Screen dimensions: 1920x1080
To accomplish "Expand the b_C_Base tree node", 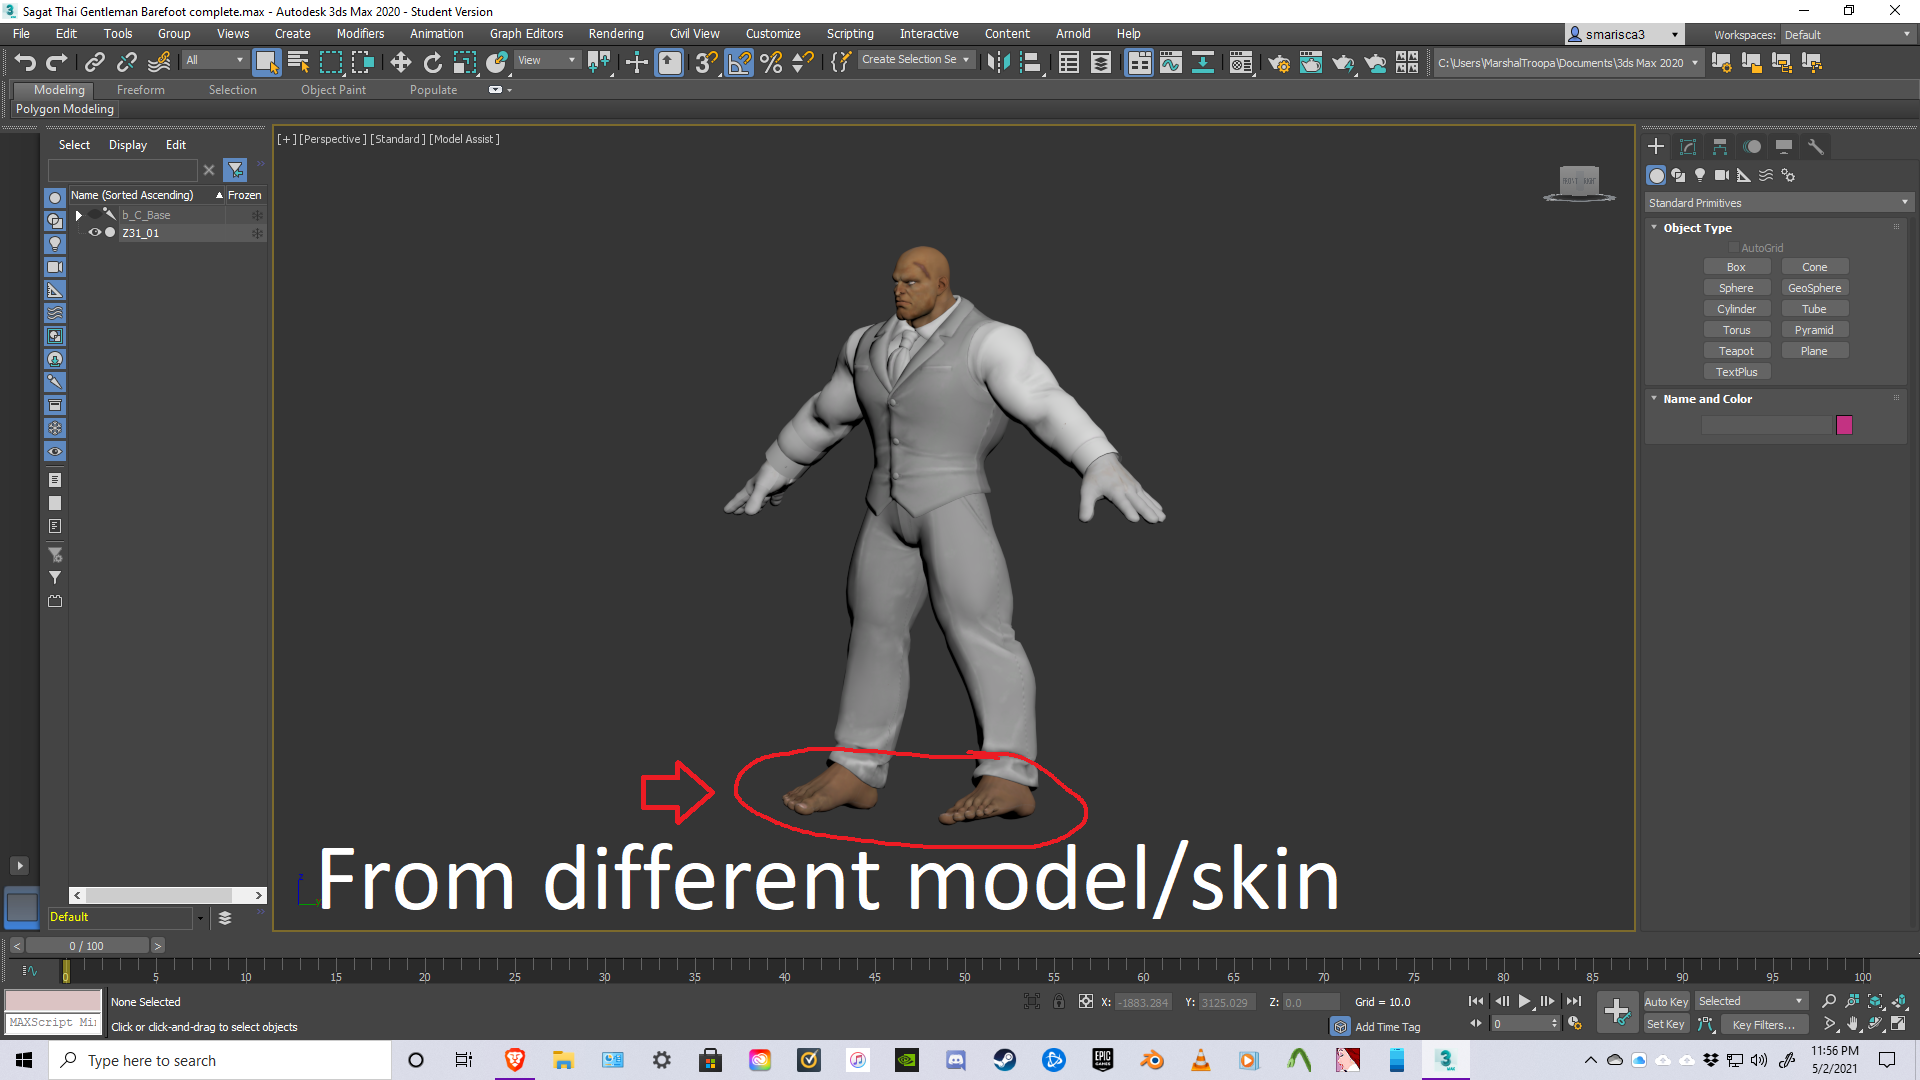I will [x=79, y=215].
